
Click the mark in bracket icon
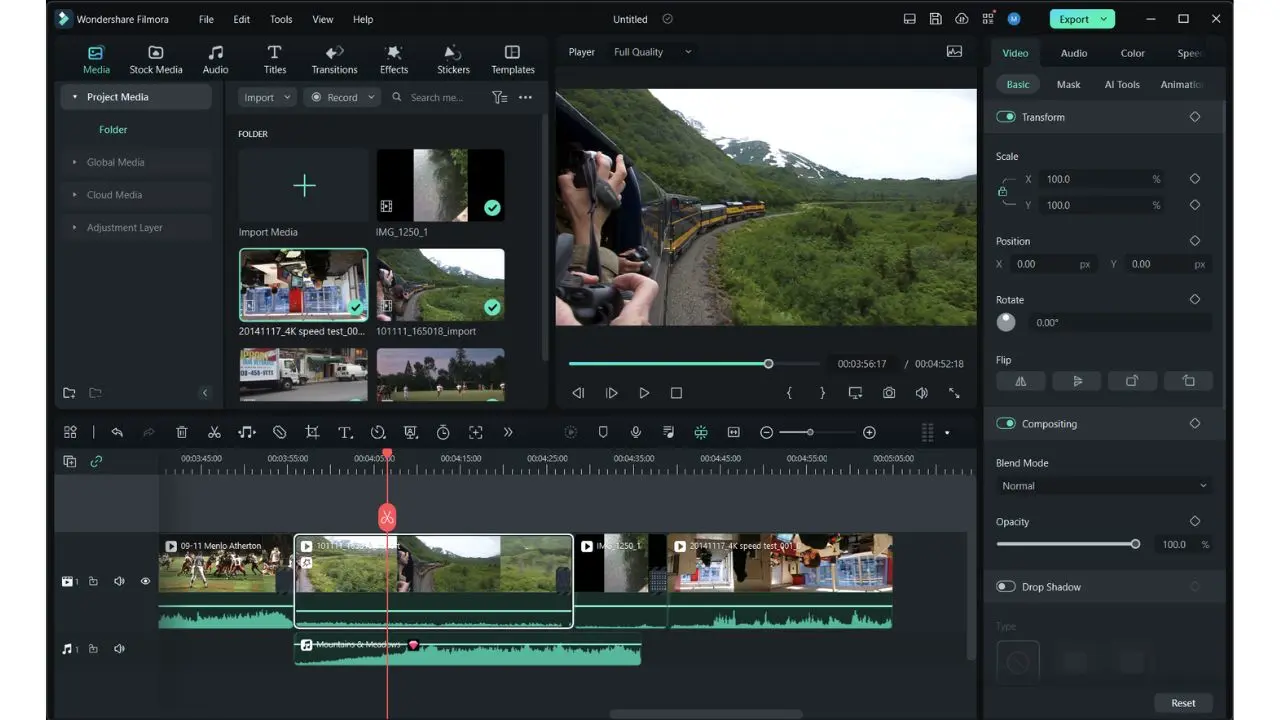click(x=789, y=393)
